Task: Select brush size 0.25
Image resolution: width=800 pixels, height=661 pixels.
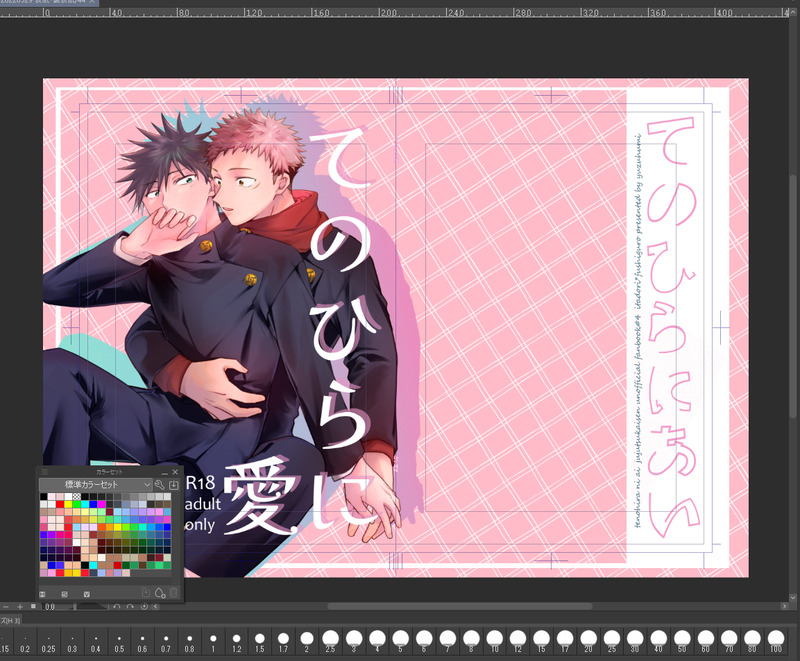Action: pos(48,642)
